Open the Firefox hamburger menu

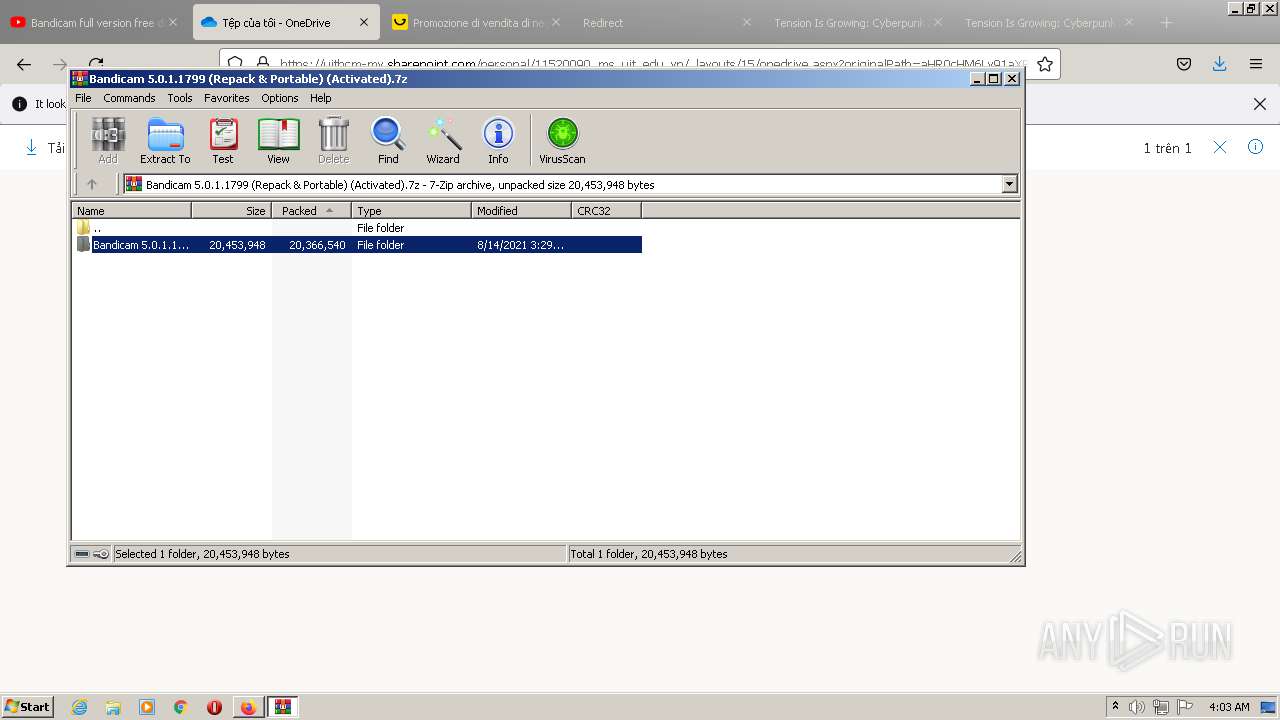(x=1256, y=64)
